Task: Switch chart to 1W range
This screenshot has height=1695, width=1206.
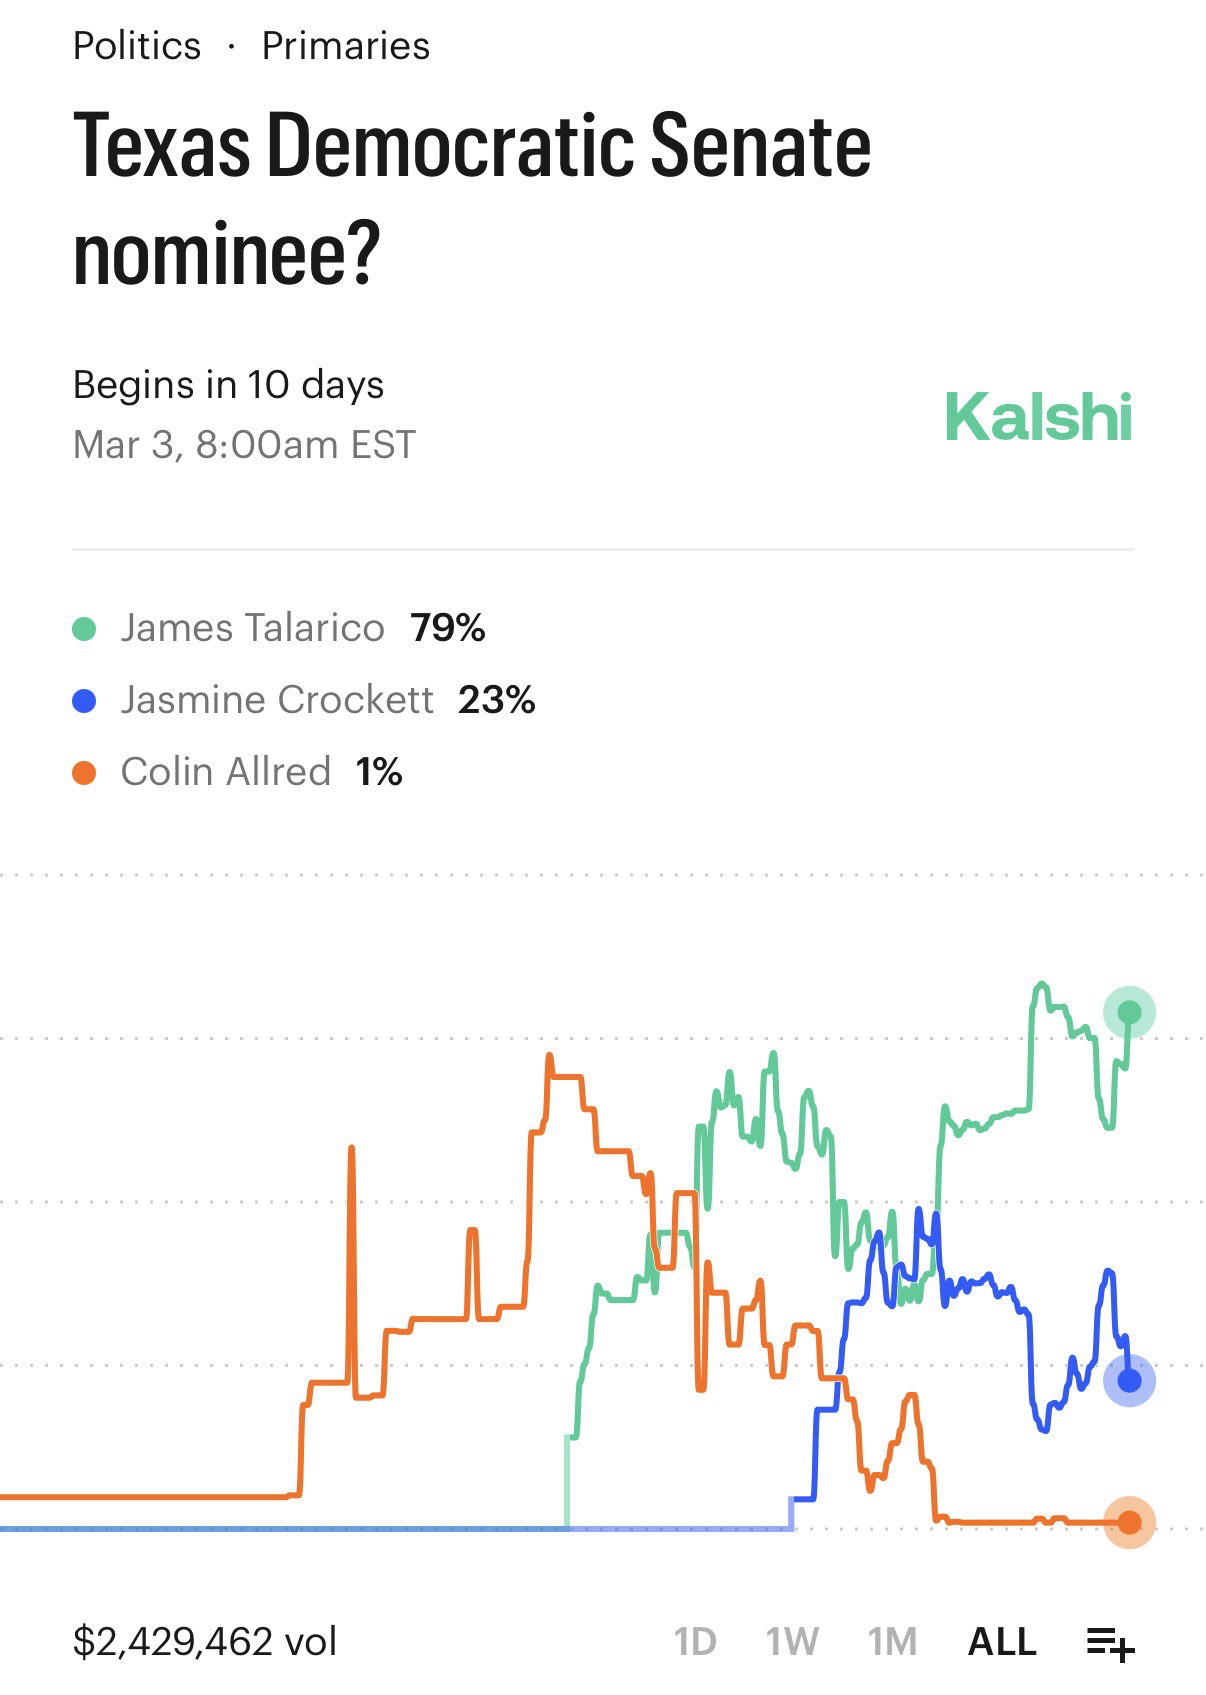Action: (792, 1642)
